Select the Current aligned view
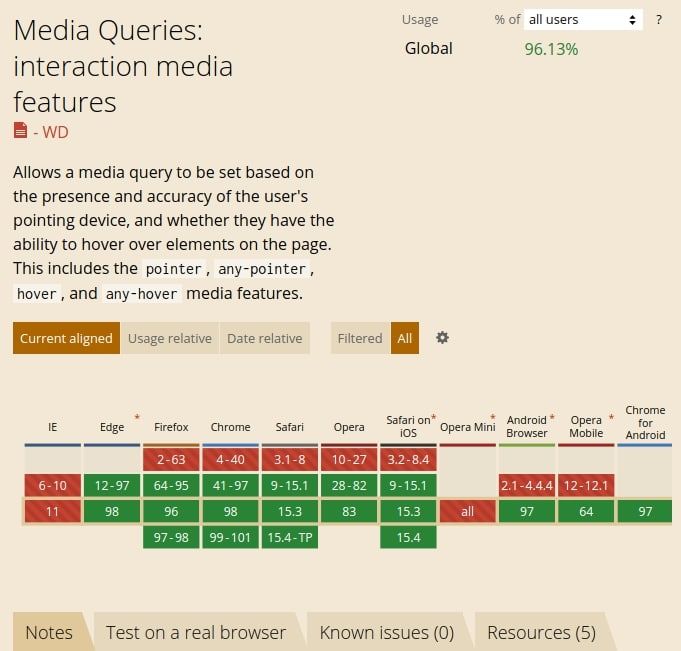This screenshot has width=681, height=651. click(66, 338)
